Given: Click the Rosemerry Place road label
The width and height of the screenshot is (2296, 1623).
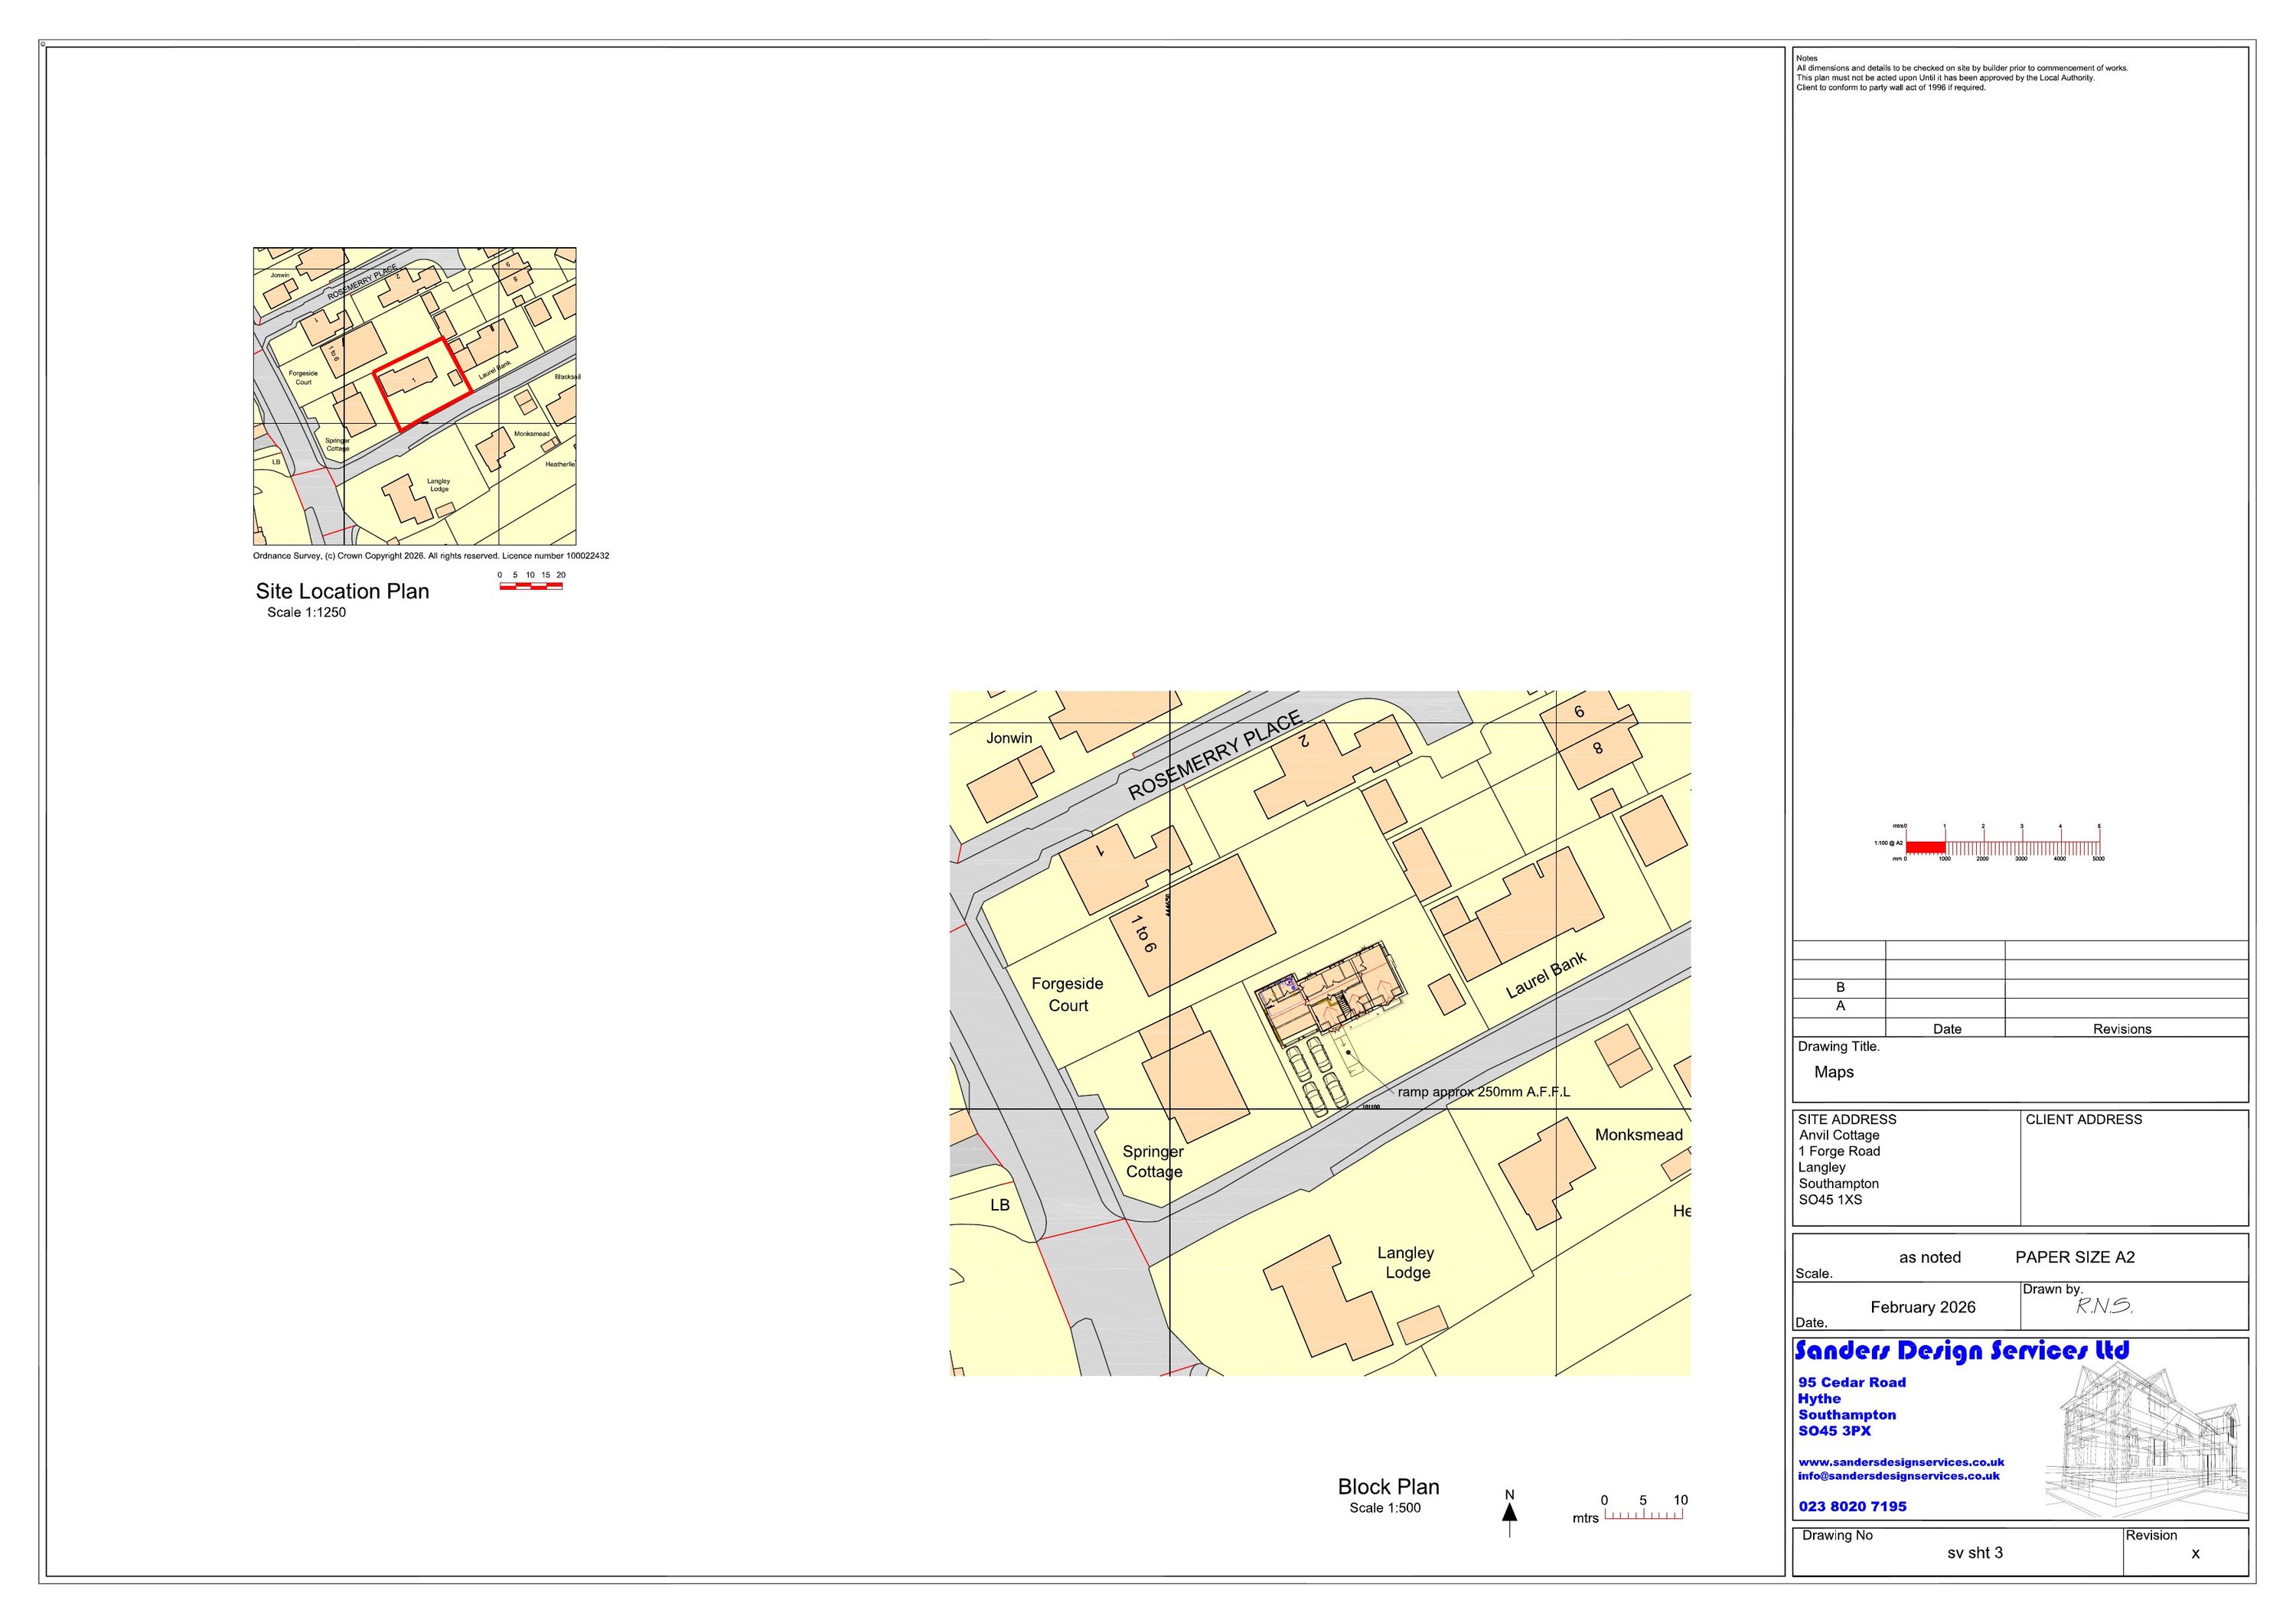Looking at the screenshot, I should (1214, 755).
